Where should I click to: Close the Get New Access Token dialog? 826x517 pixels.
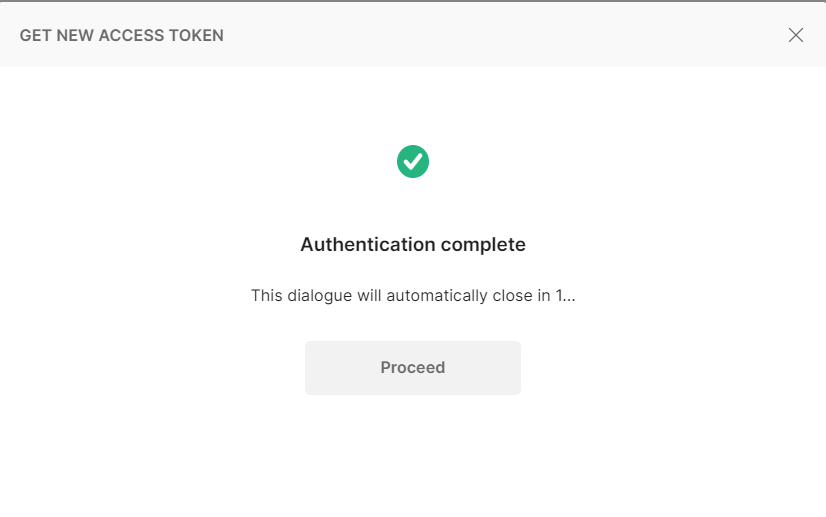tap(795, 35)
